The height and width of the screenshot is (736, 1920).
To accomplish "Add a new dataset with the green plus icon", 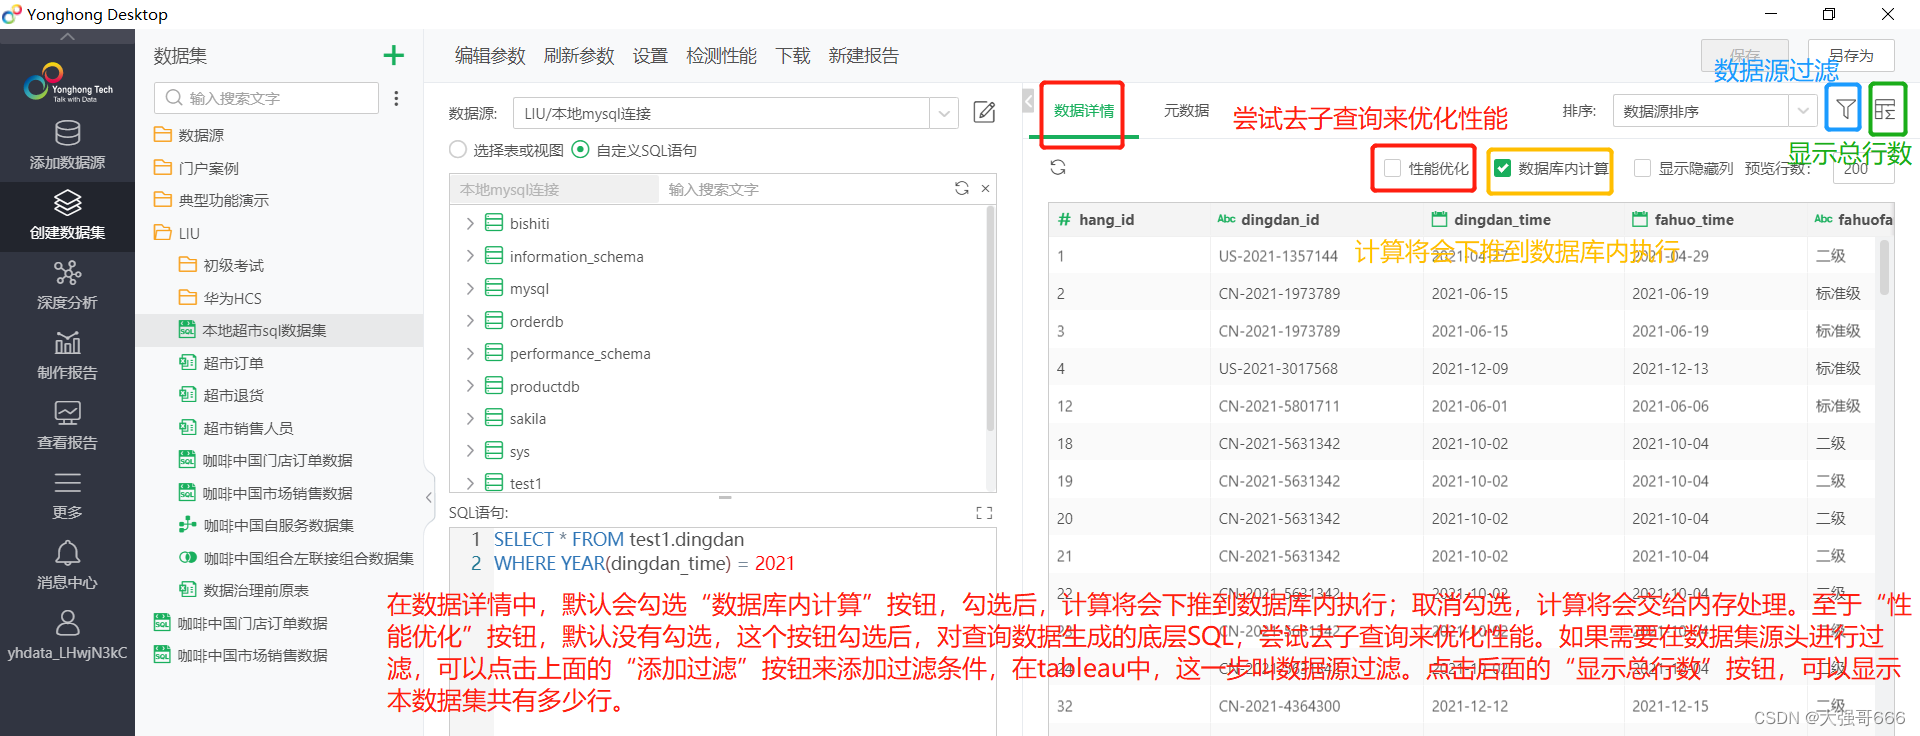I will [x=394, y=55].
